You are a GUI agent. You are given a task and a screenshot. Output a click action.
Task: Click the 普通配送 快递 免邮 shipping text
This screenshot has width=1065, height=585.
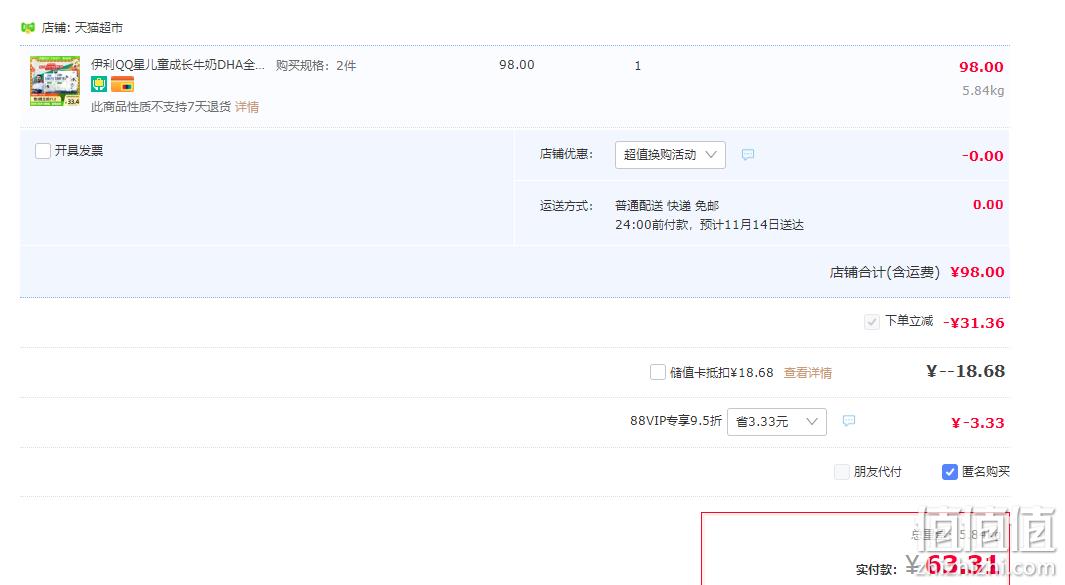[x=667, y=206]
